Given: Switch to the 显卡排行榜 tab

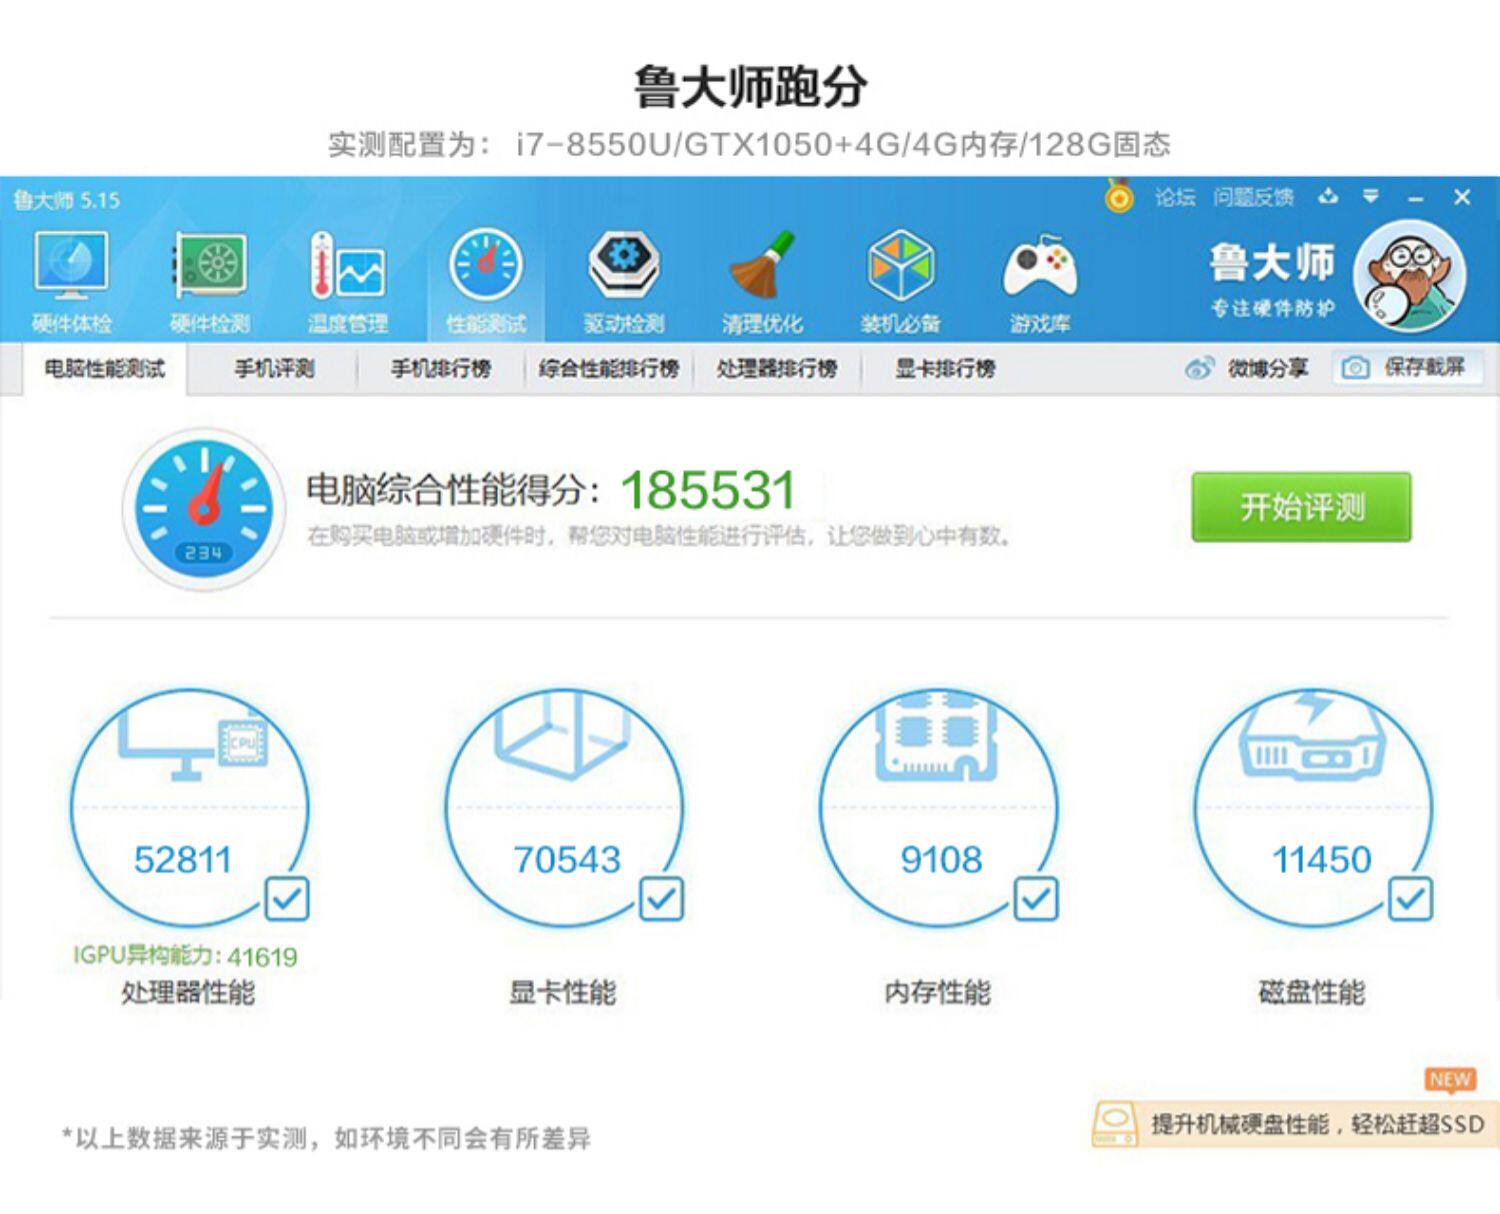Looking at the screenshot, I should click(x=945, y=369).
